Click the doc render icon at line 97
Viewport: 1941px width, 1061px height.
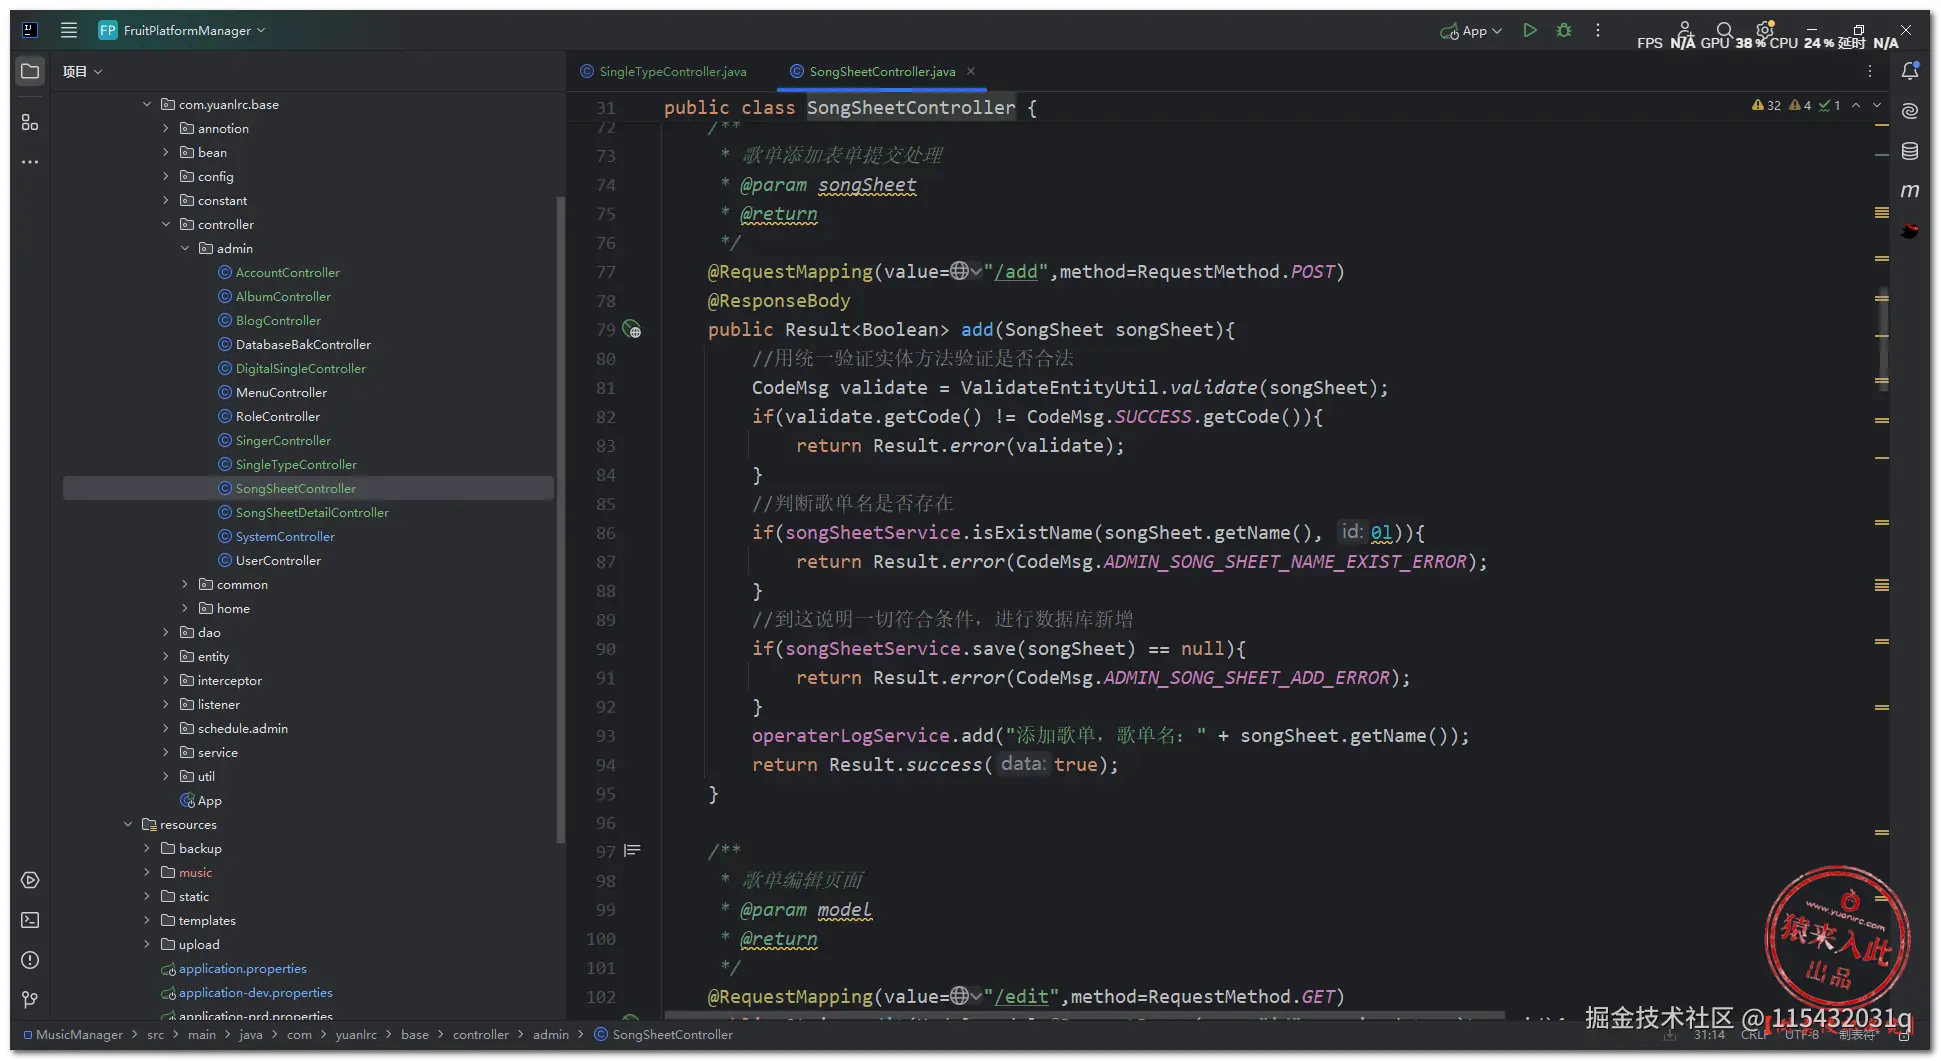click(632, 851)
